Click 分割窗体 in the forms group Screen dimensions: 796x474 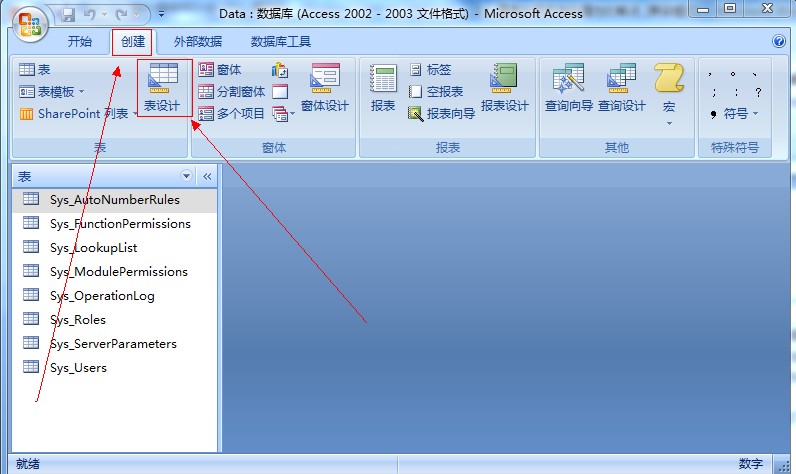pos(231,92)
